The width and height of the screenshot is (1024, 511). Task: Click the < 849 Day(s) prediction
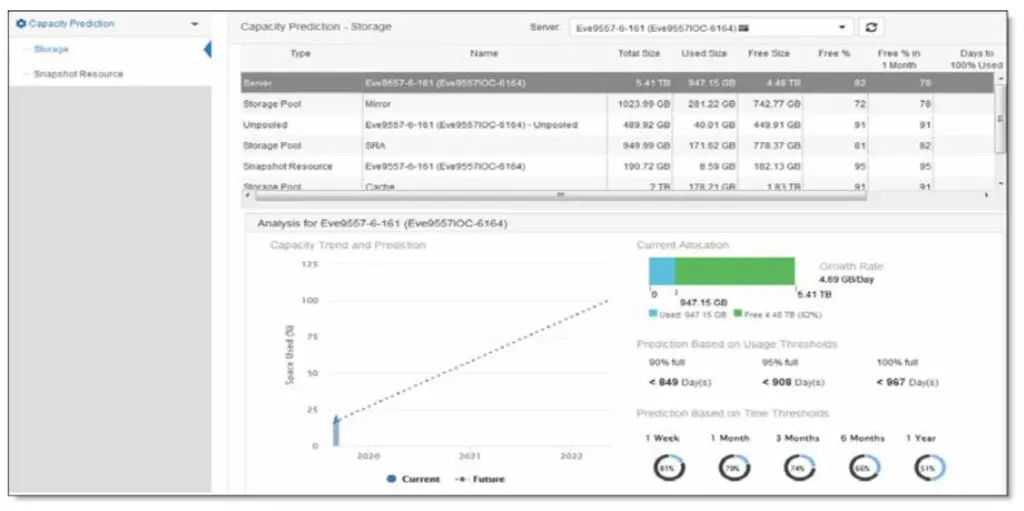point(680,382)
